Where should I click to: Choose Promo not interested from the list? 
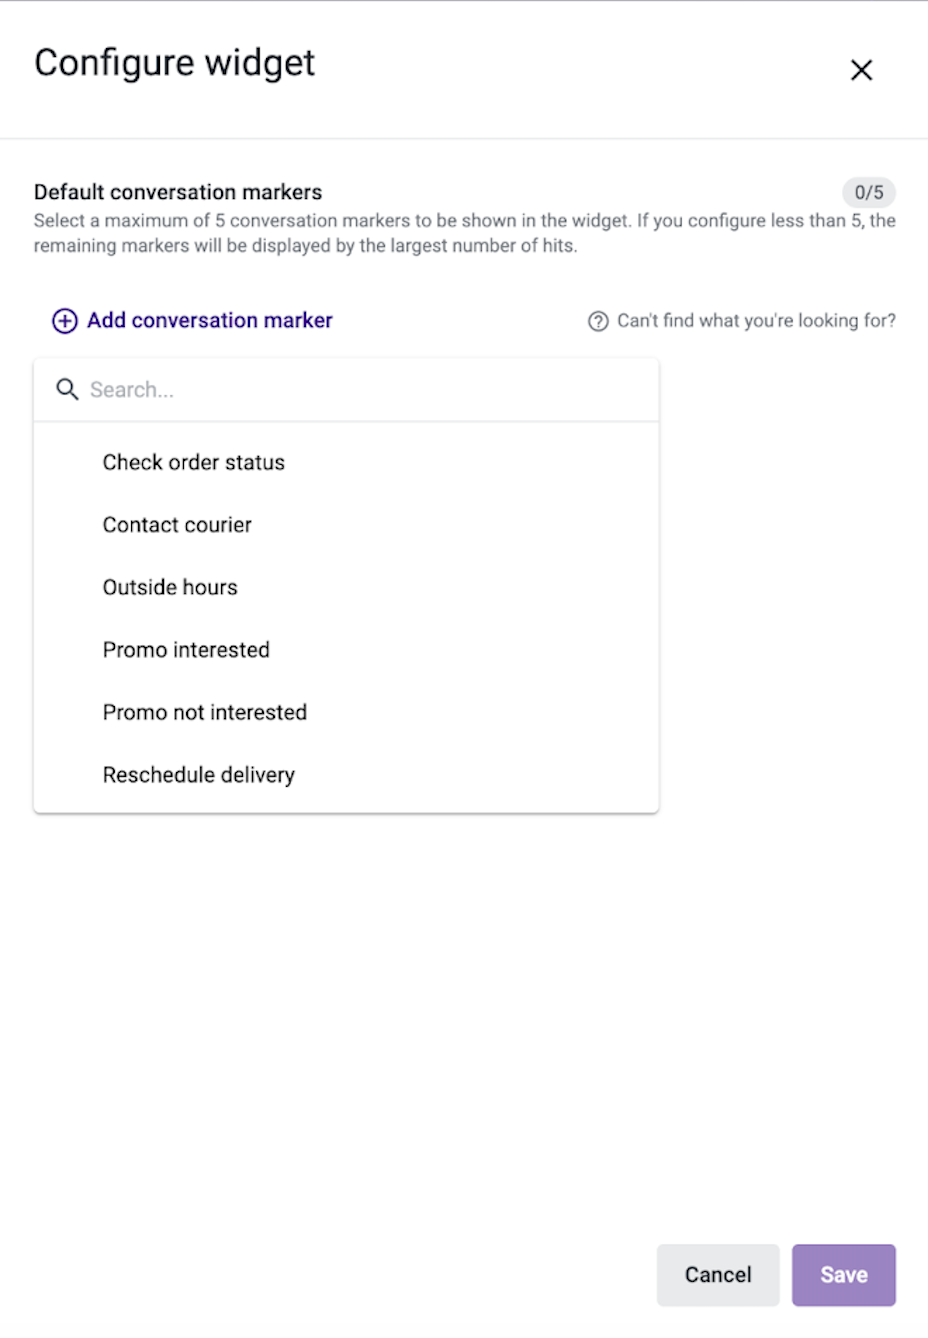click(204, 712)
